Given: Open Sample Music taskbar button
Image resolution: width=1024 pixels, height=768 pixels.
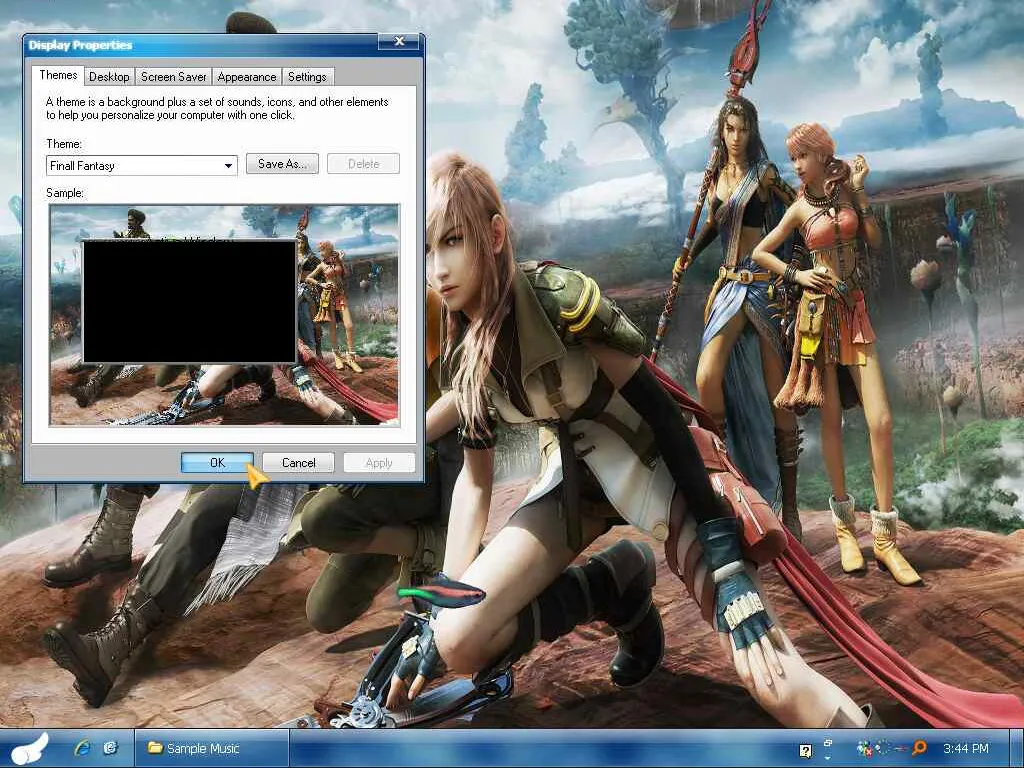Looking at the screenshot, I should [x=212, y=748].
